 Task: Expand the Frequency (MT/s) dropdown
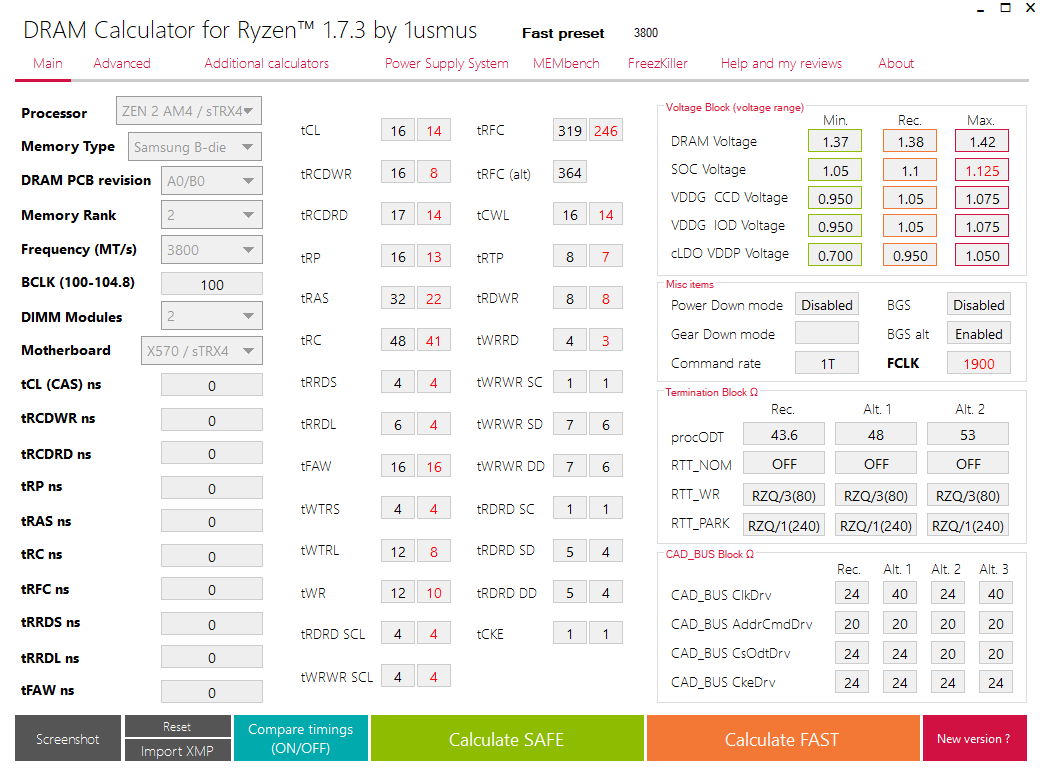(211, 249)
